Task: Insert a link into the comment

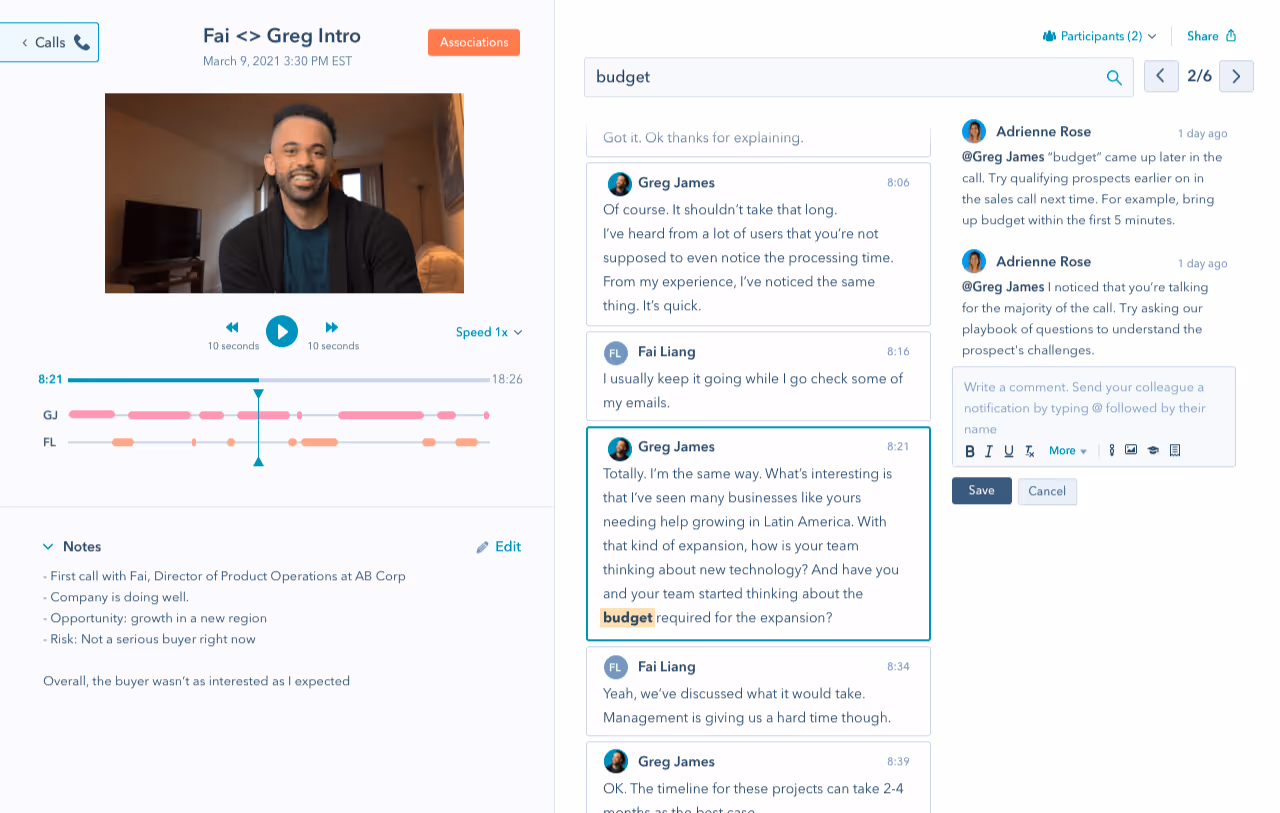Action: pyautogui.click(x=1111, y=451)
